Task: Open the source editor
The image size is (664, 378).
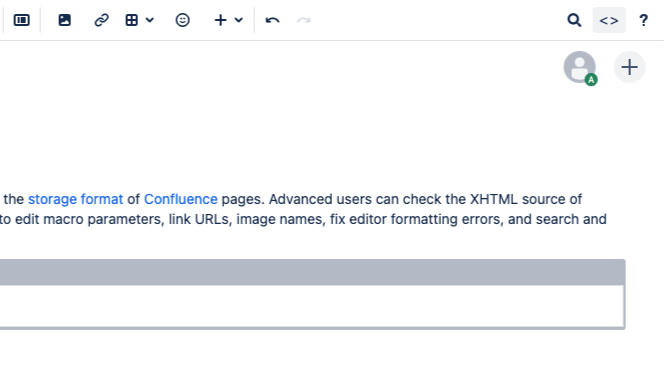Action: [609, 20]
